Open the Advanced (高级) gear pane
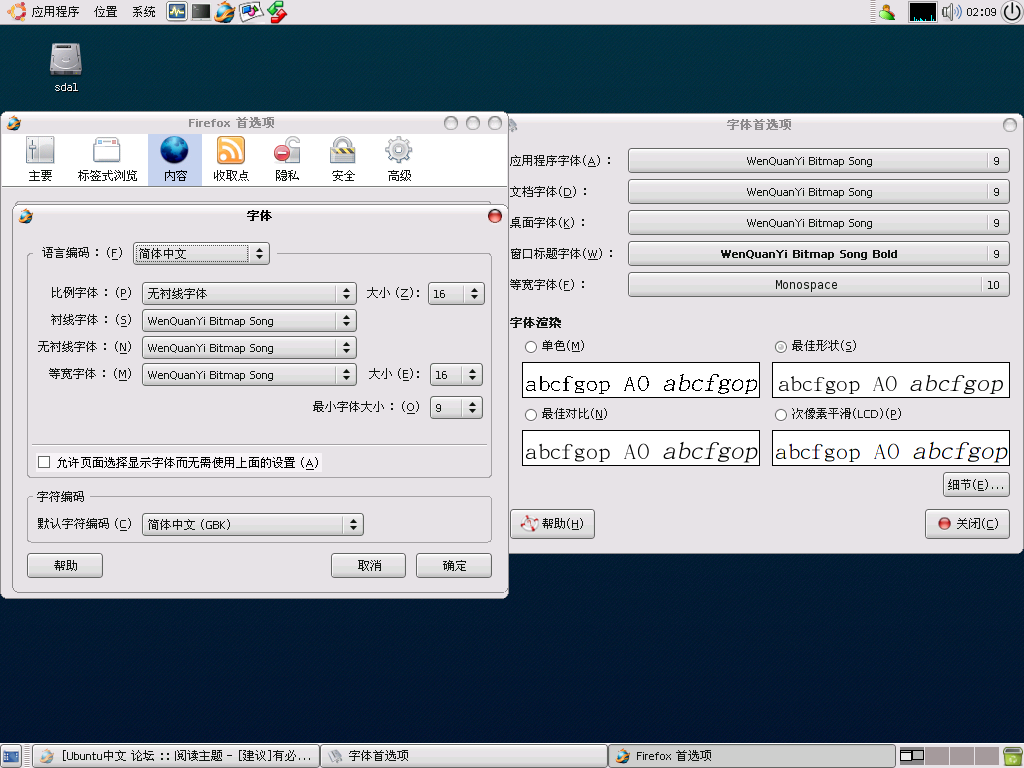 [x=399, y=160]
